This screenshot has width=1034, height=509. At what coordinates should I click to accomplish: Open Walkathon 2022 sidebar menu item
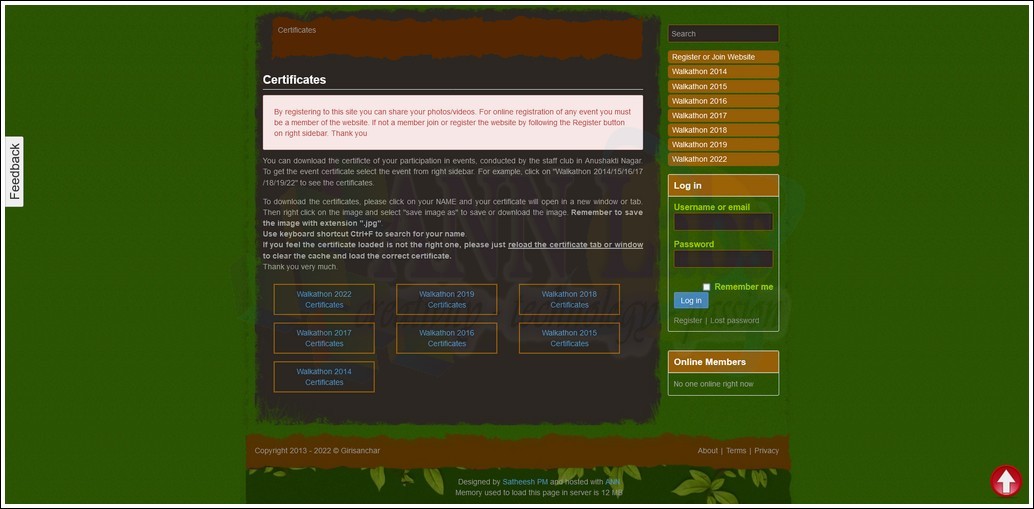[723, 159]
